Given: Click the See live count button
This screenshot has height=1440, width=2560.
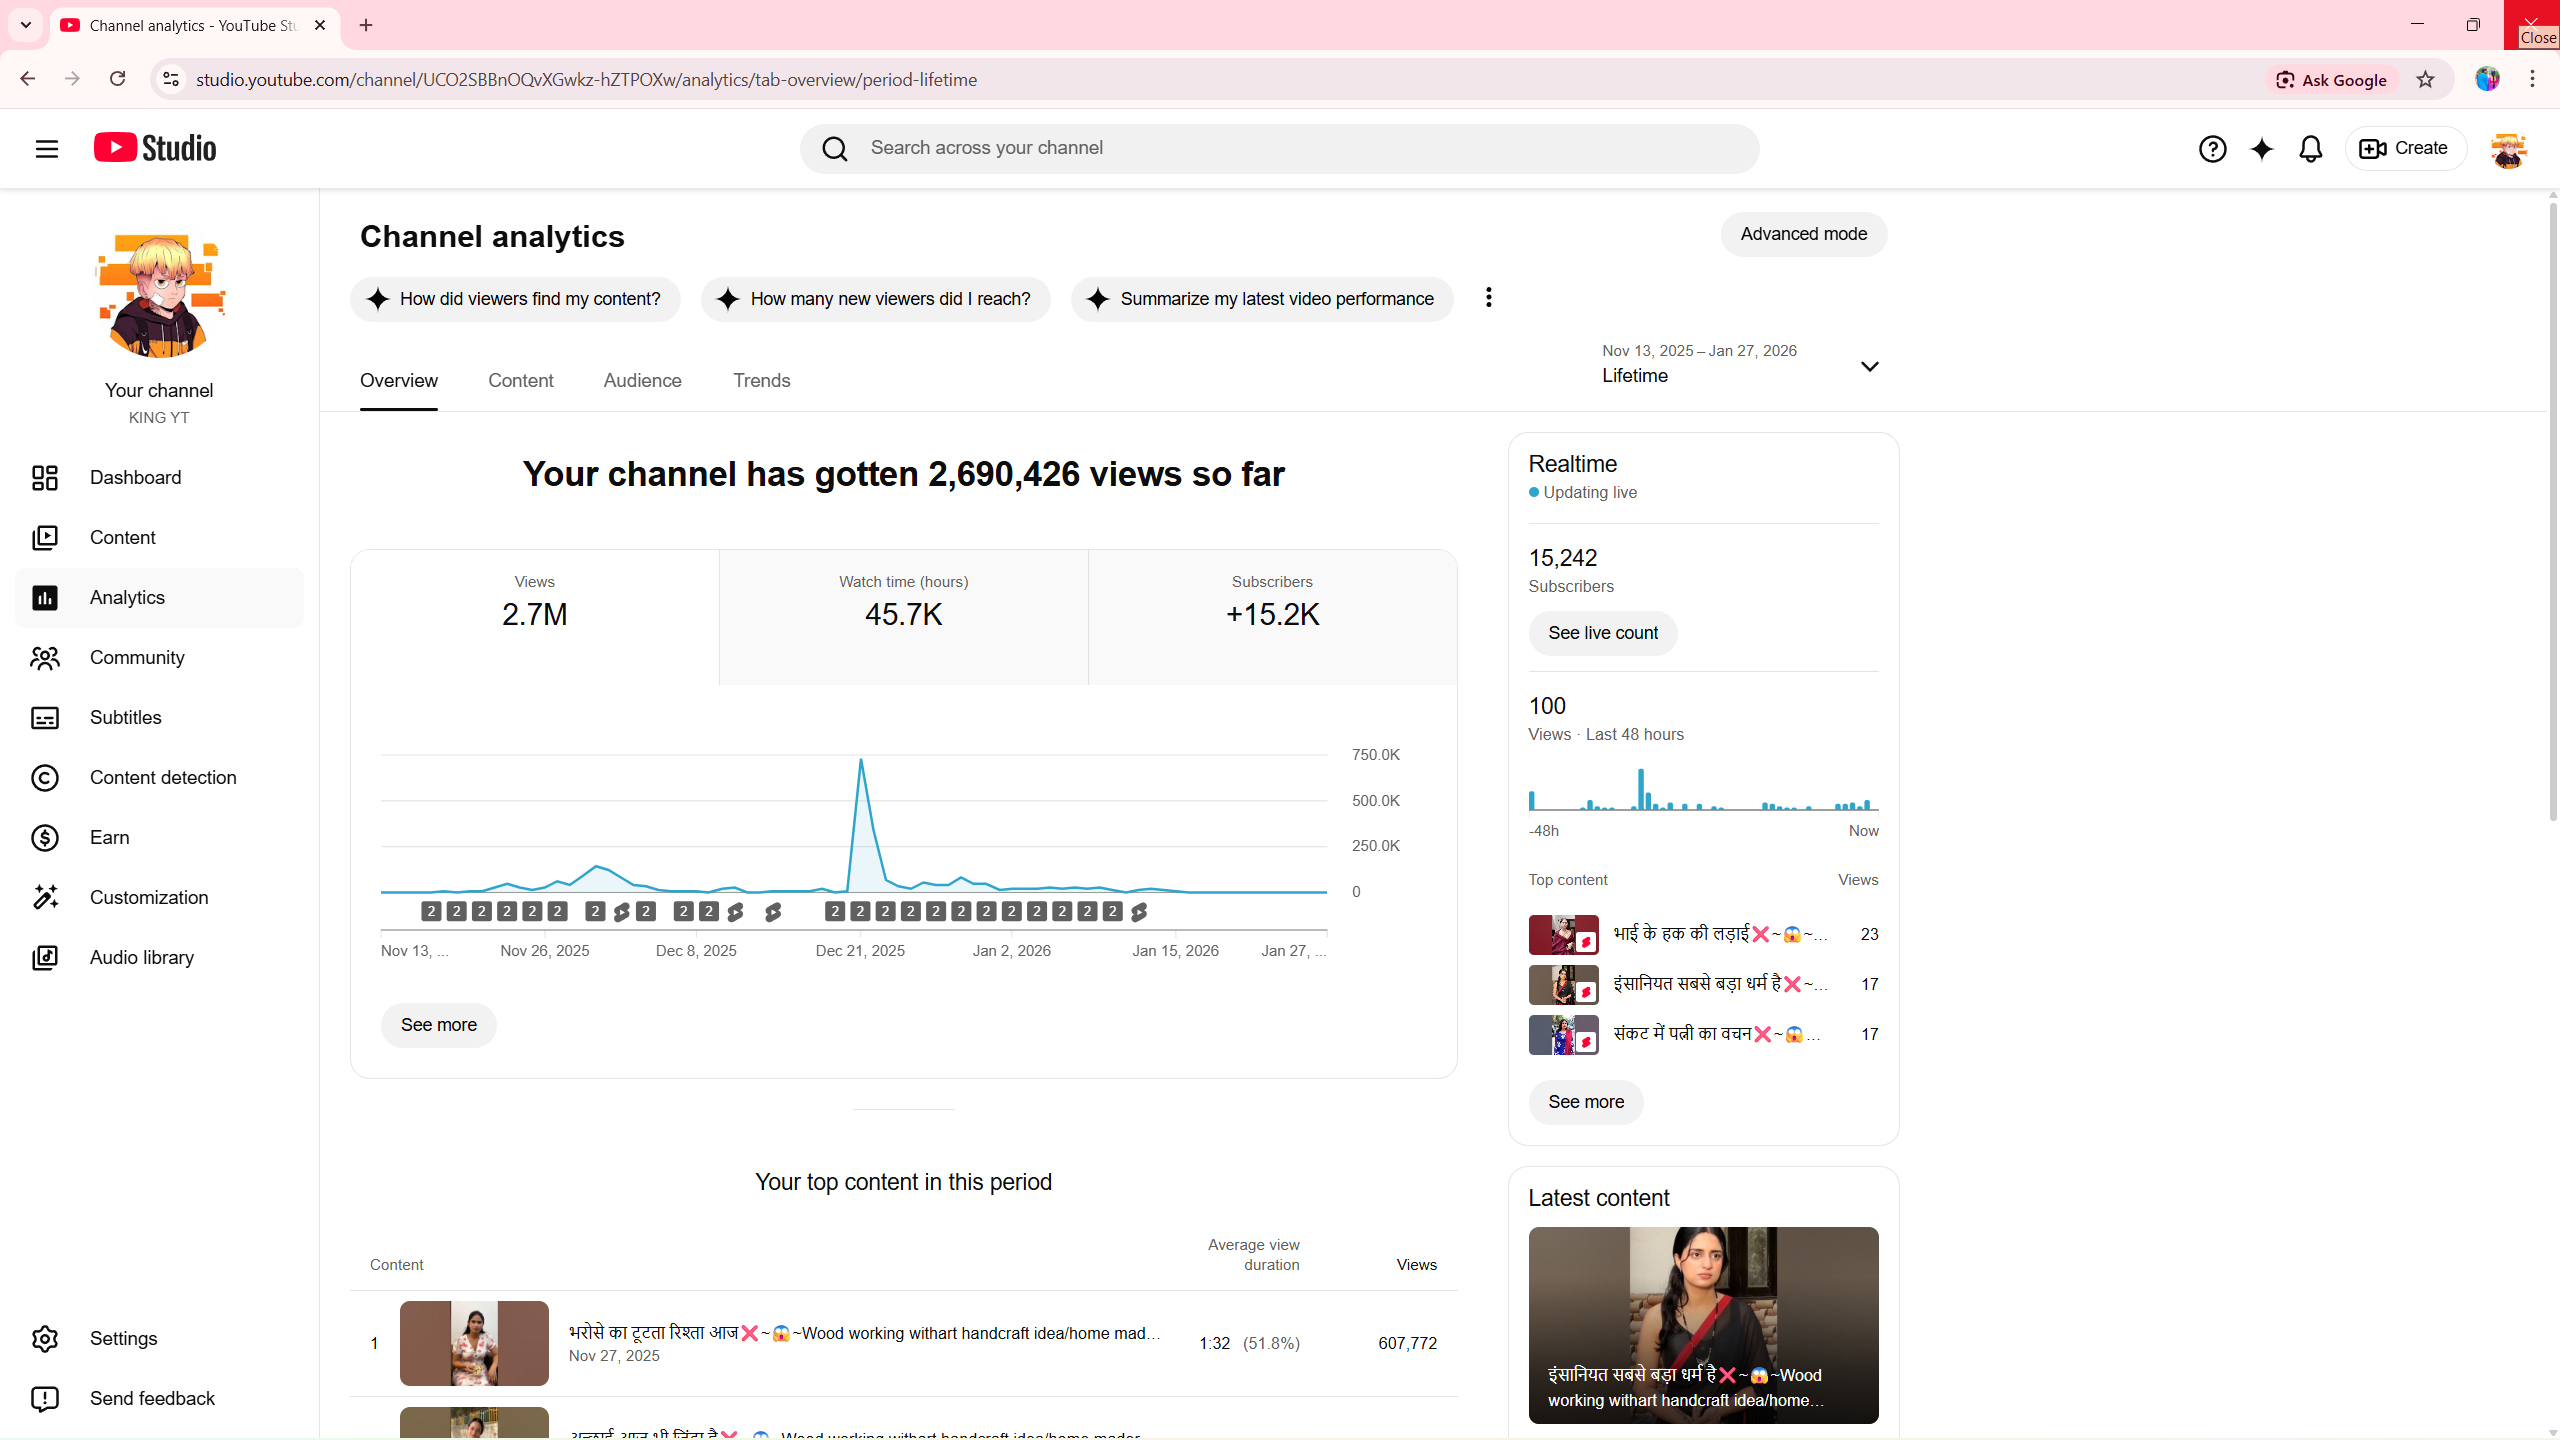Looking at the screenshot, I should click(x=1602, y=633).
